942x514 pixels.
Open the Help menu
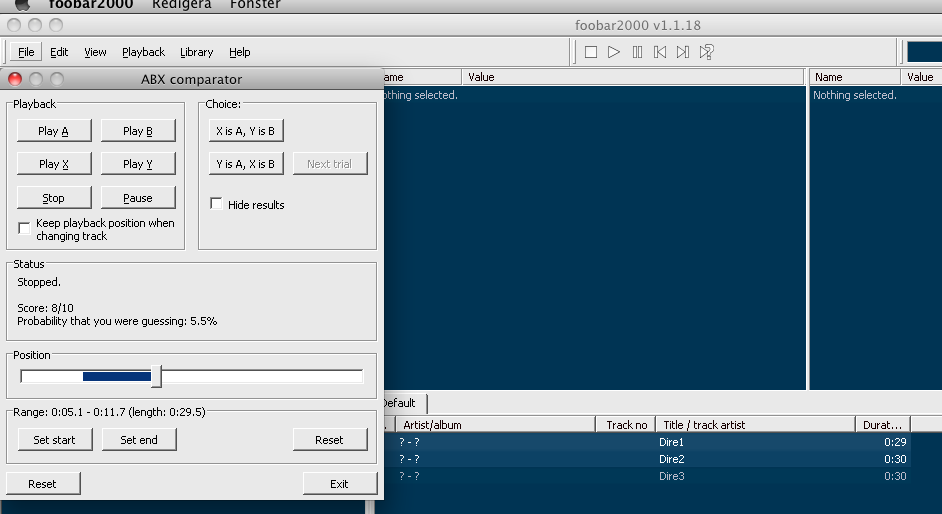tap(239, 52)
